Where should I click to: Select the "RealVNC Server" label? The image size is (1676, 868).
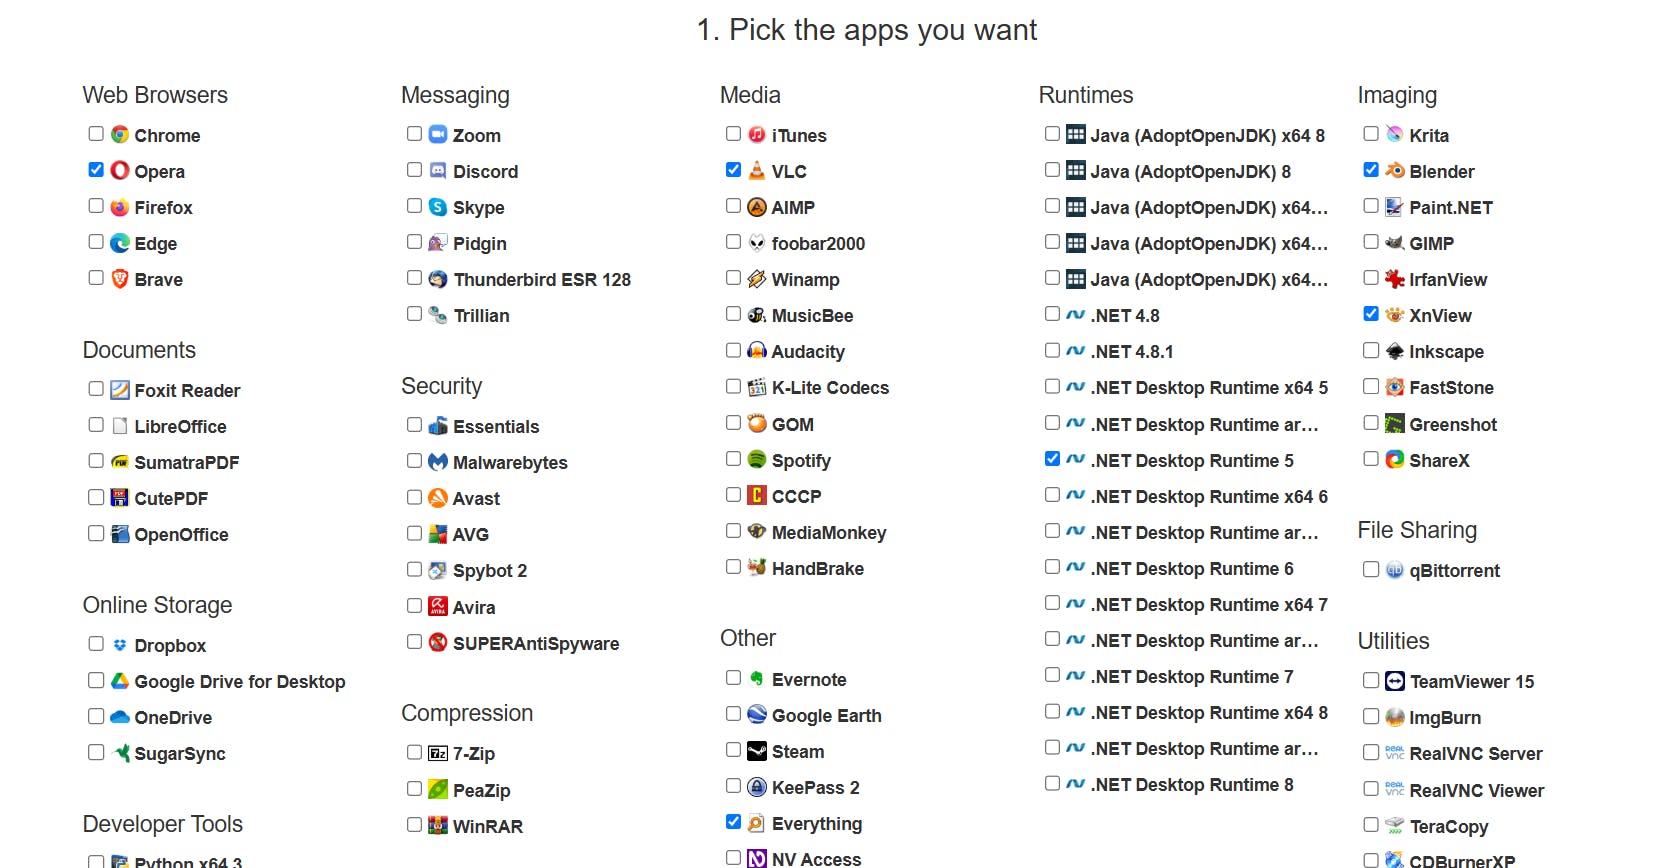1476,753
